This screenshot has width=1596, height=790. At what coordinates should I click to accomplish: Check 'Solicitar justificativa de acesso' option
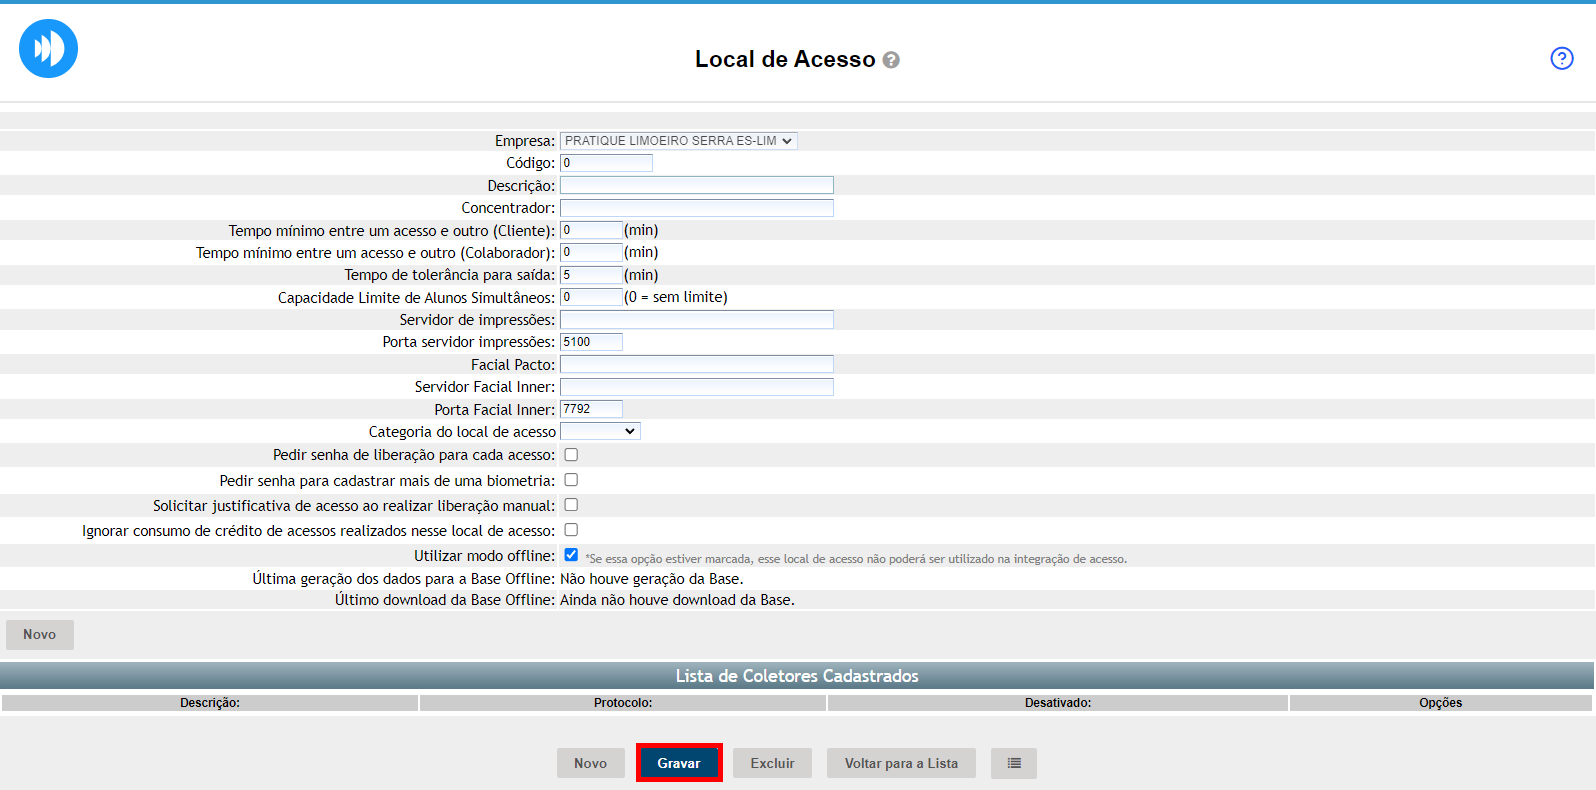tap(571, 505)
